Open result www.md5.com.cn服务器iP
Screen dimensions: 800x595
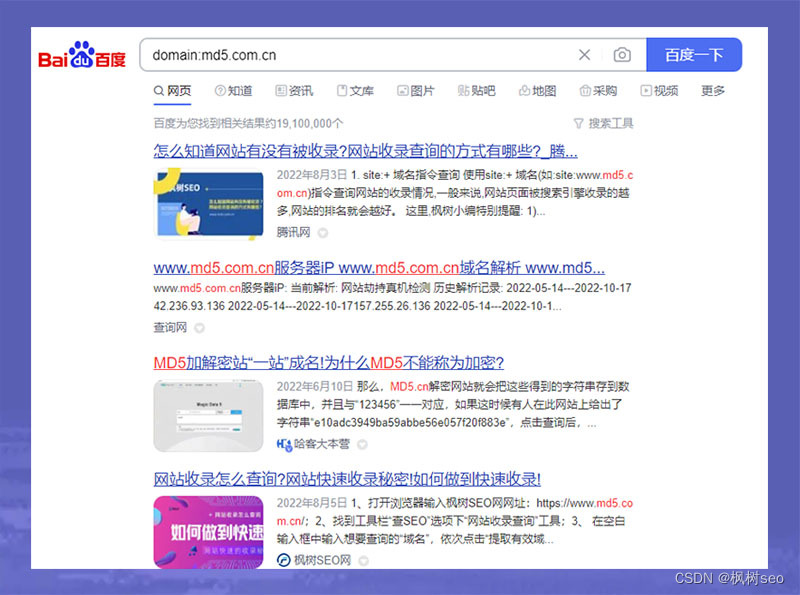coord(379,268)
